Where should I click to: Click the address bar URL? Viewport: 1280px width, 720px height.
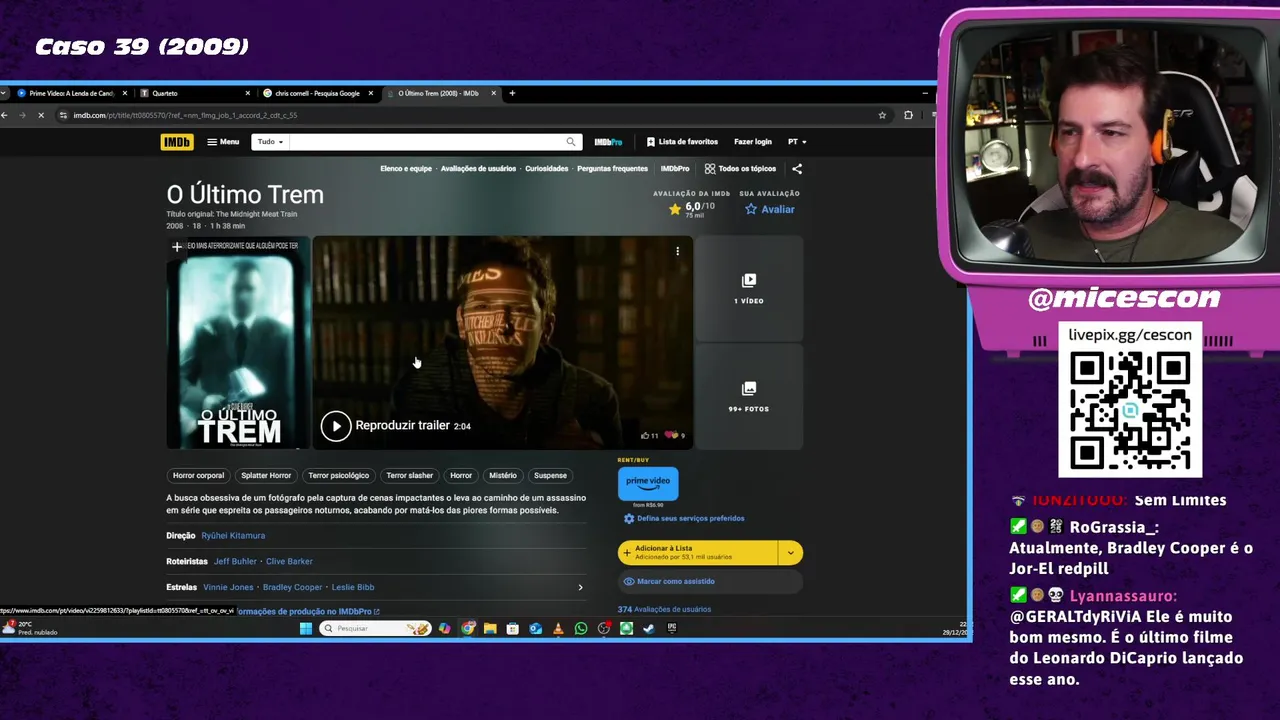tap(185, 115)
